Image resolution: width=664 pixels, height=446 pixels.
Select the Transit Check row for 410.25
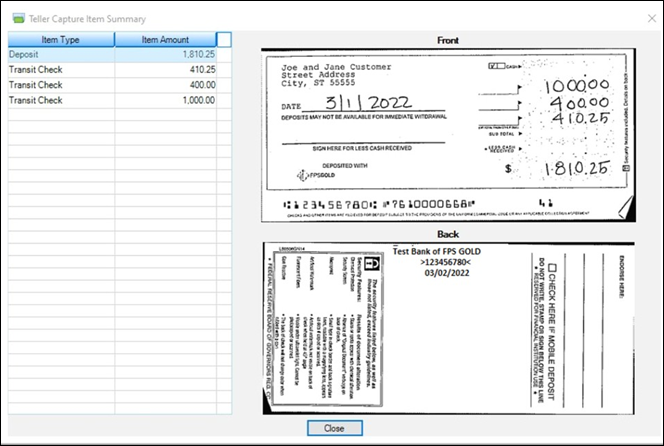point(120,69)
